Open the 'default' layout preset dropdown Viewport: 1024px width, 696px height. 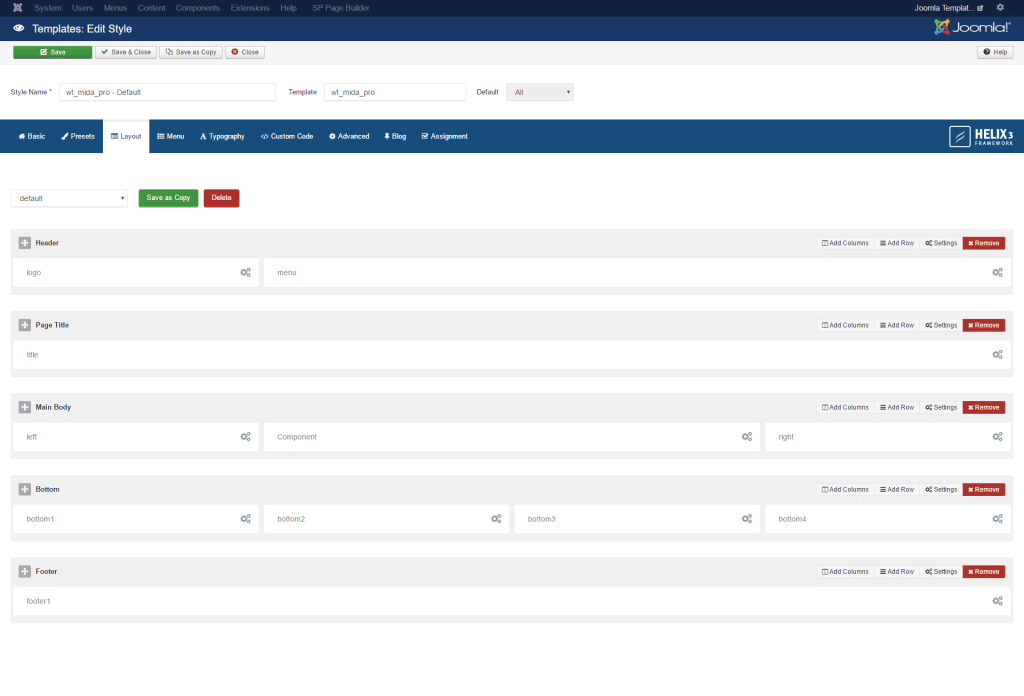click(x=68, y=198)
